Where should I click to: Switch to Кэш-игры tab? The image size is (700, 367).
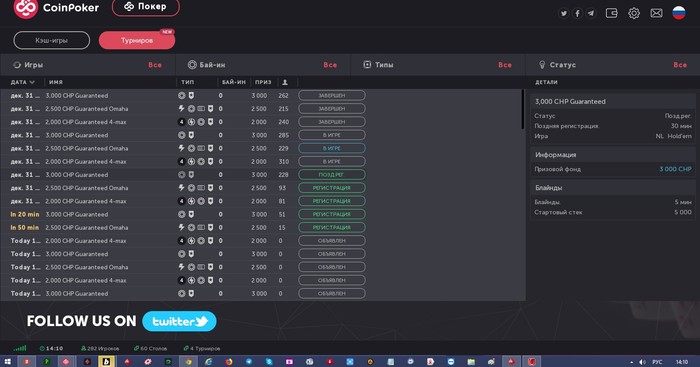[51, 40]
